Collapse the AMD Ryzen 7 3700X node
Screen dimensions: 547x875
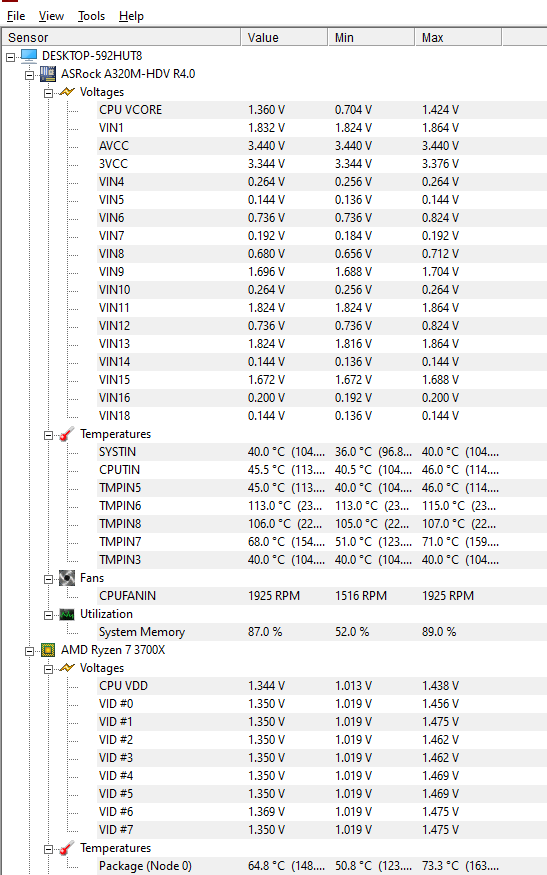[30, 651]
